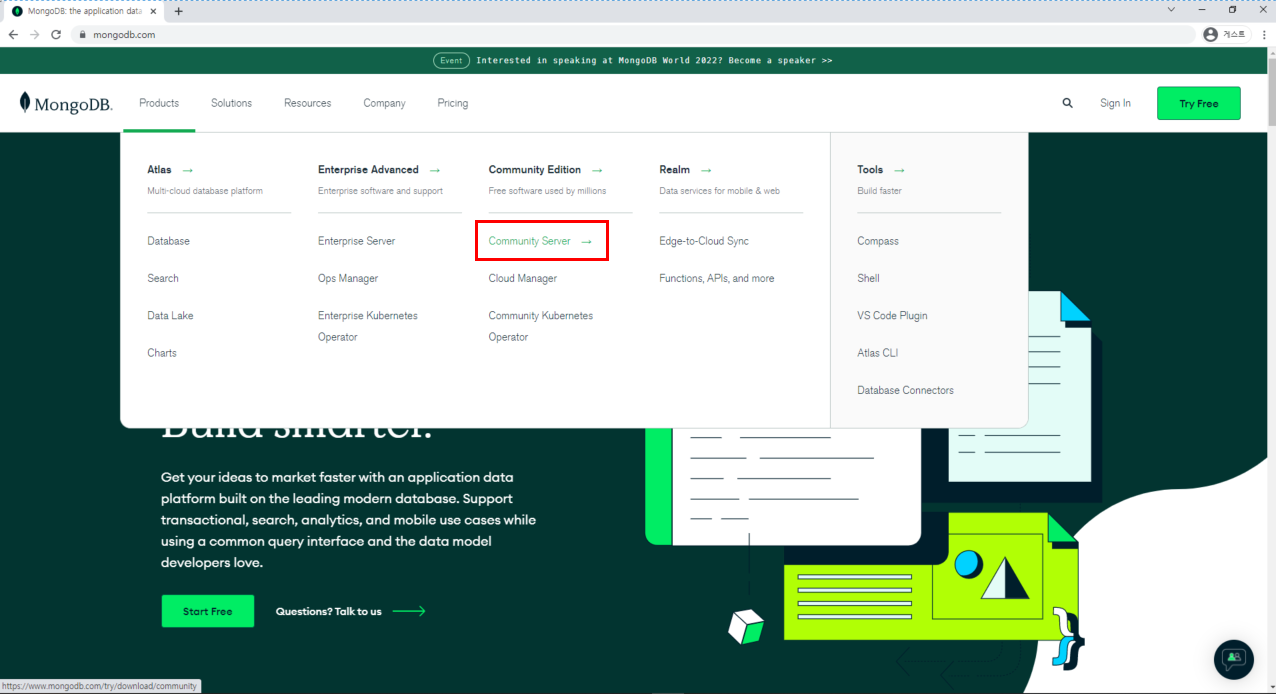The image size is (1276, 694).
Task: Select Enterprise Server item
Action: (x=356, y=241)
